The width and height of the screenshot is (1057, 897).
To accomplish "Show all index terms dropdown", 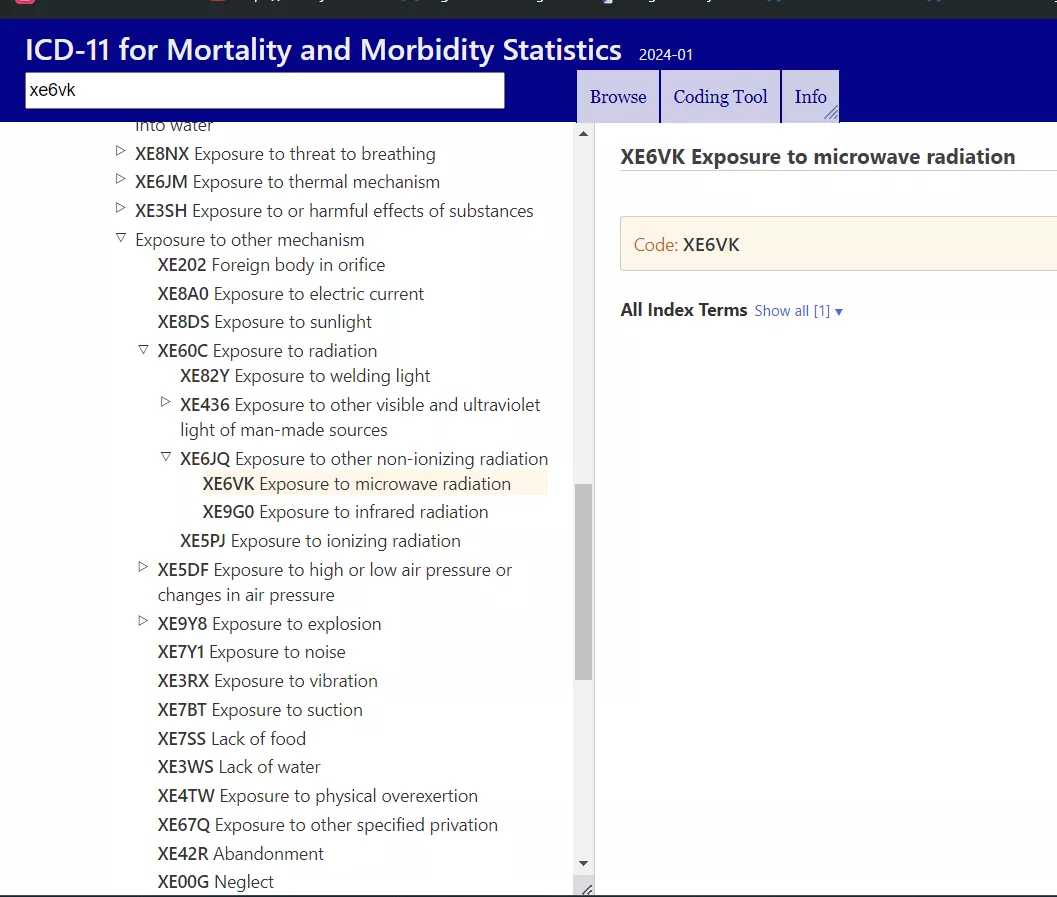I will [798, 311].
